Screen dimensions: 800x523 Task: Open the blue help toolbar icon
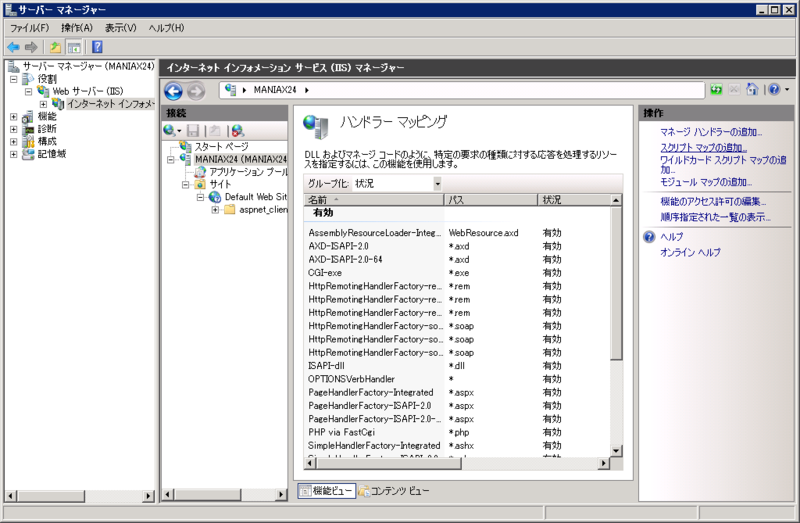97,47
